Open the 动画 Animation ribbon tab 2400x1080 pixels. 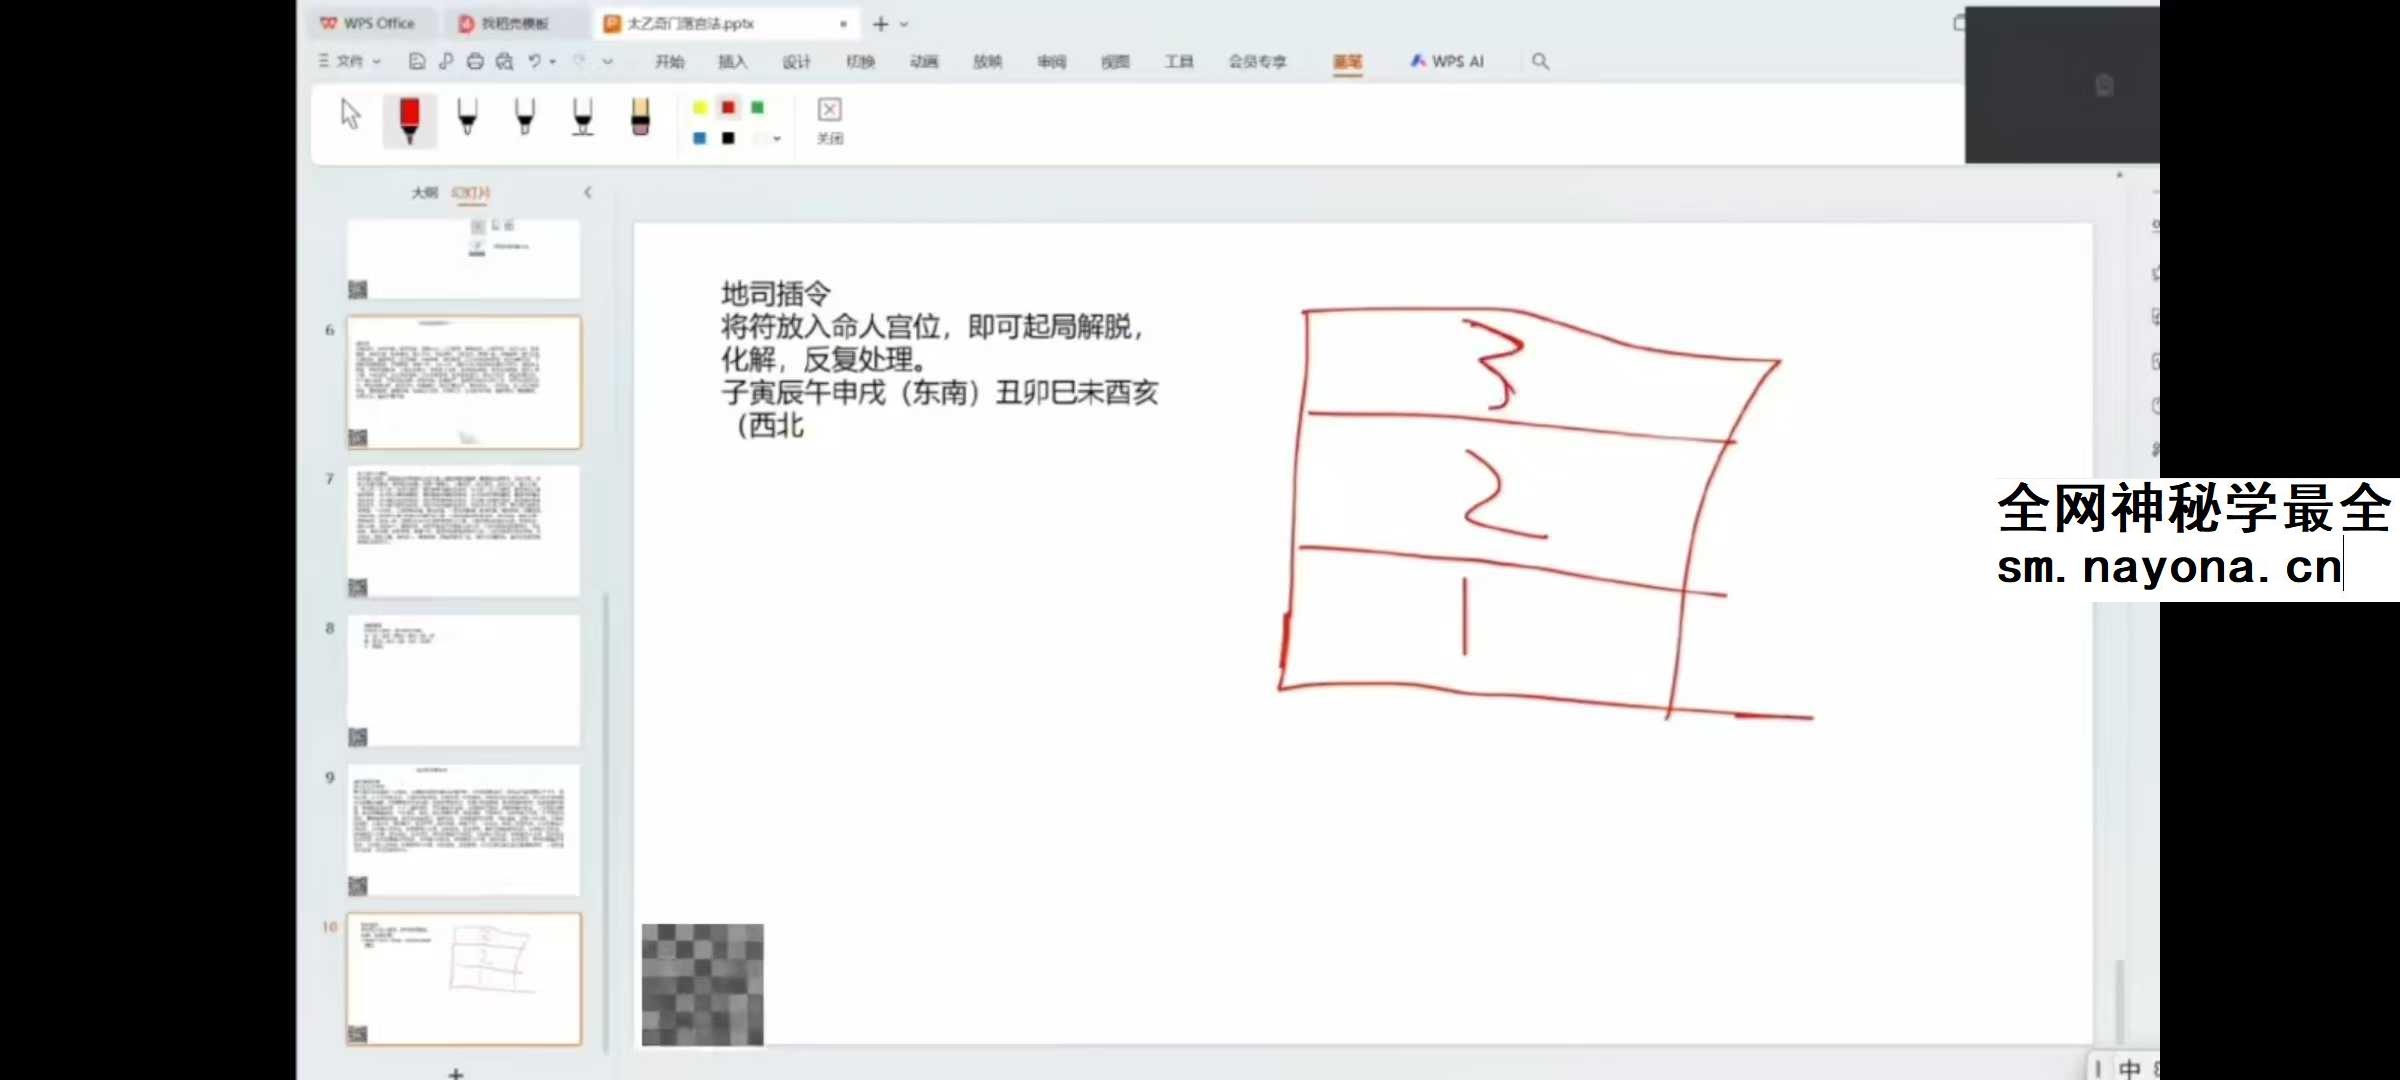(924, 62)
